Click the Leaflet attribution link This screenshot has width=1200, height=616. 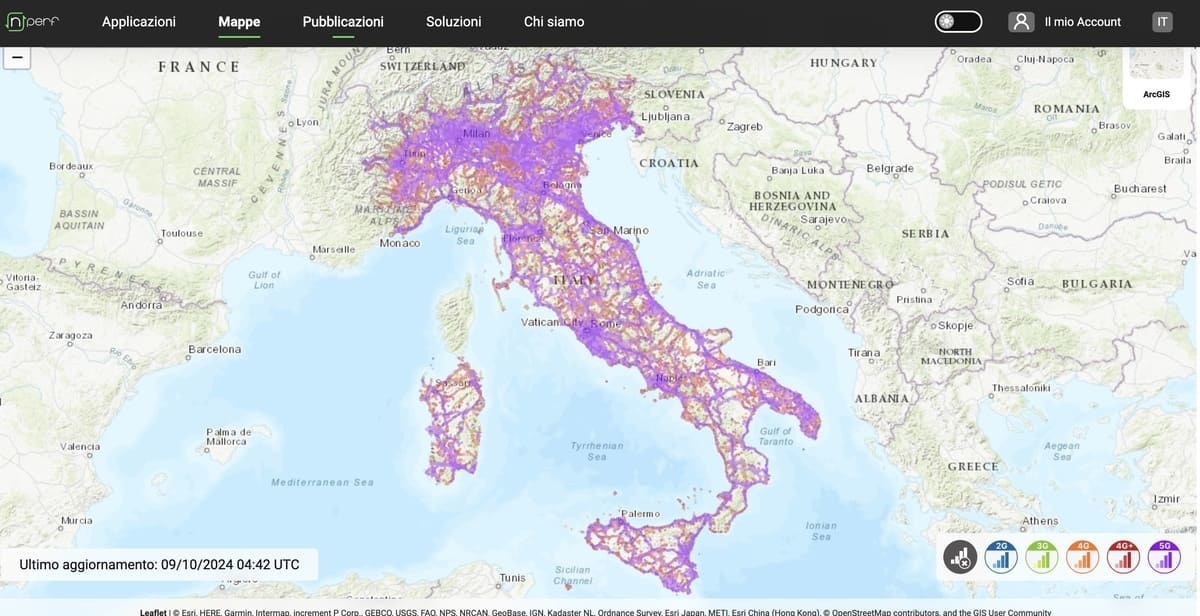pos(151,611)
